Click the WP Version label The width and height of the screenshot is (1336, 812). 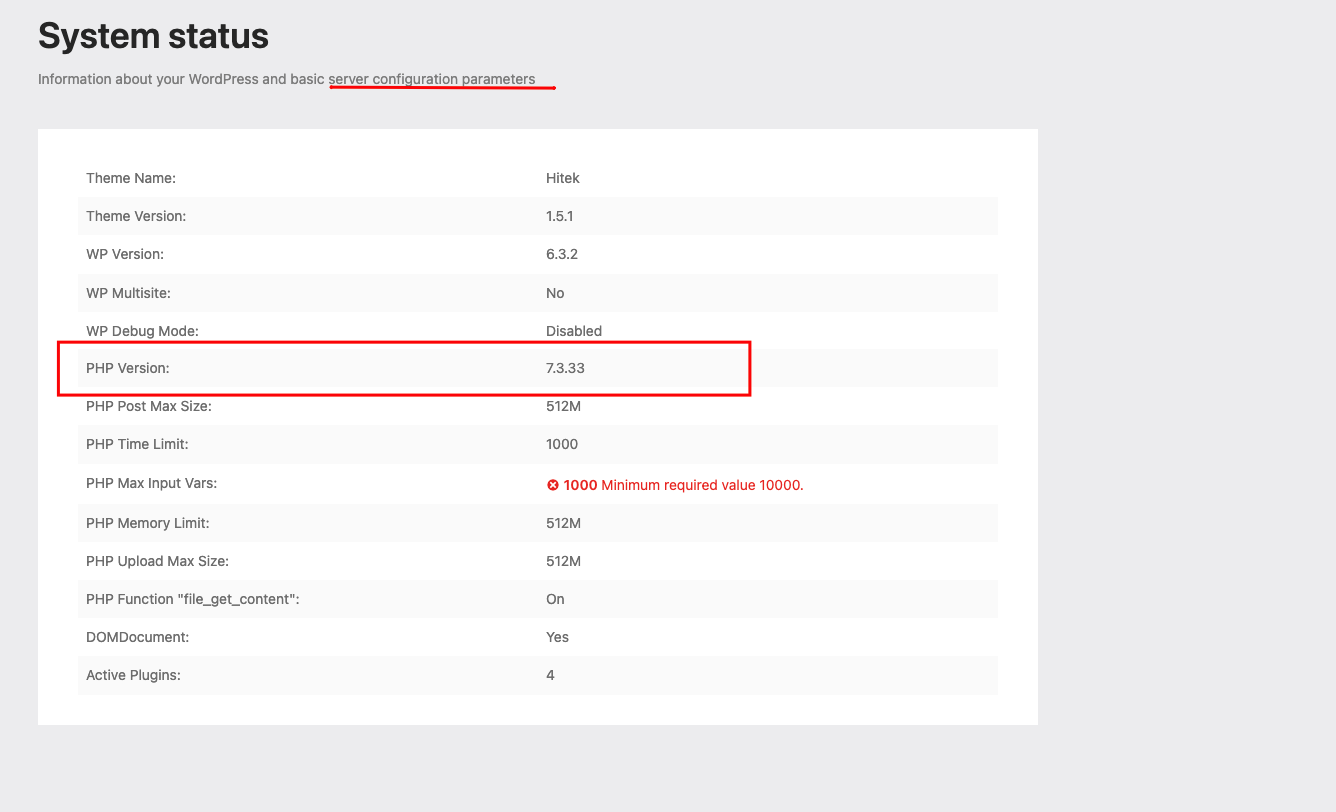tap(125, 254)
